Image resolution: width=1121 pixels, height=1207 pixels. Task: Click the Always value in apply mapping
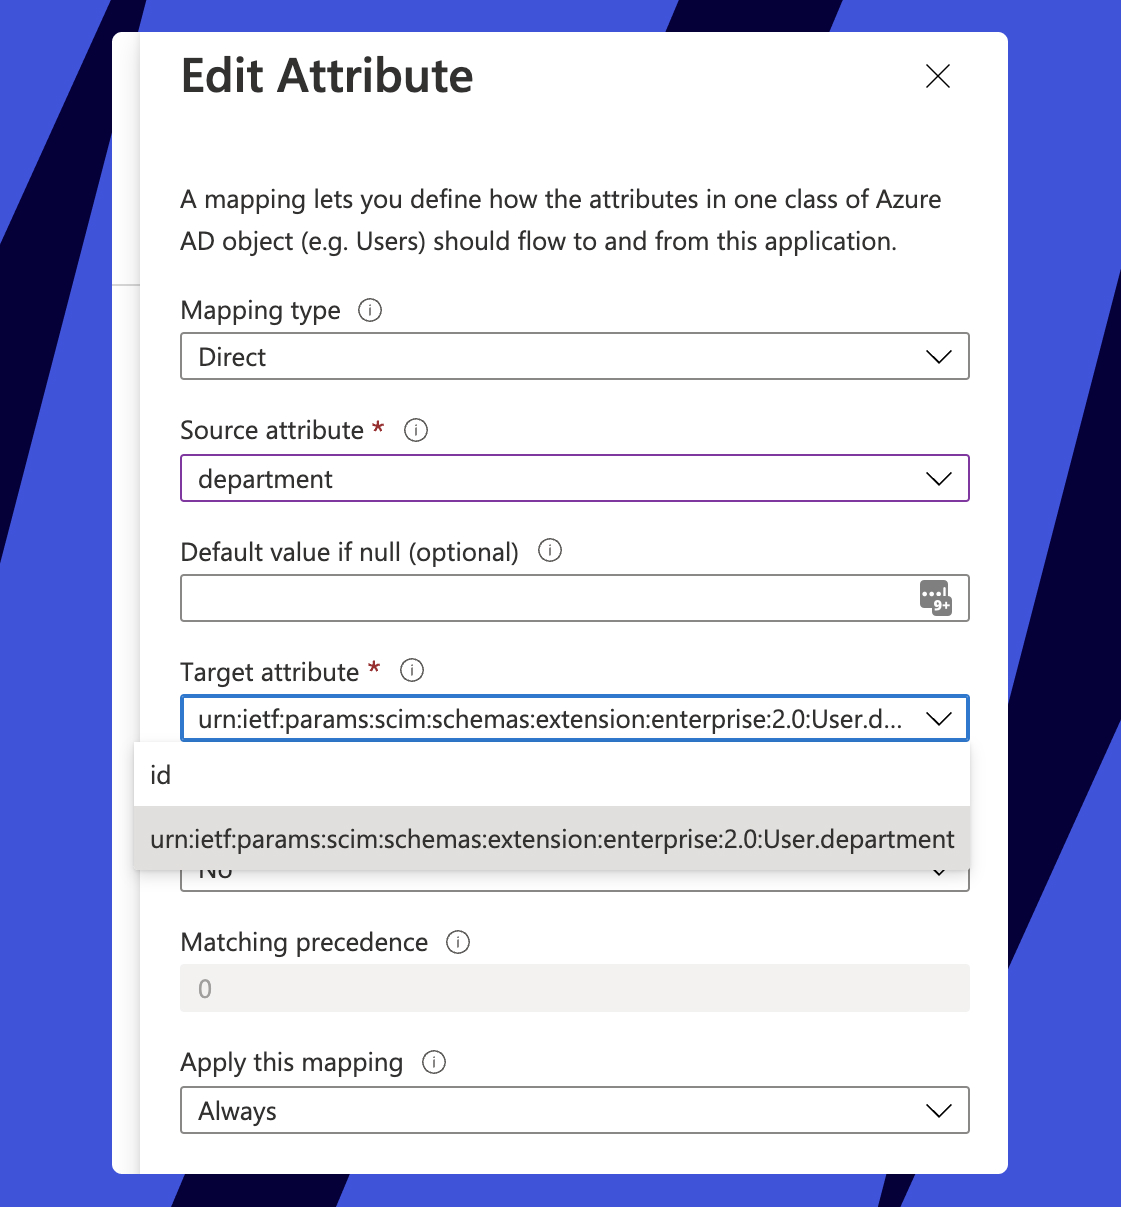pos(238,1111)
